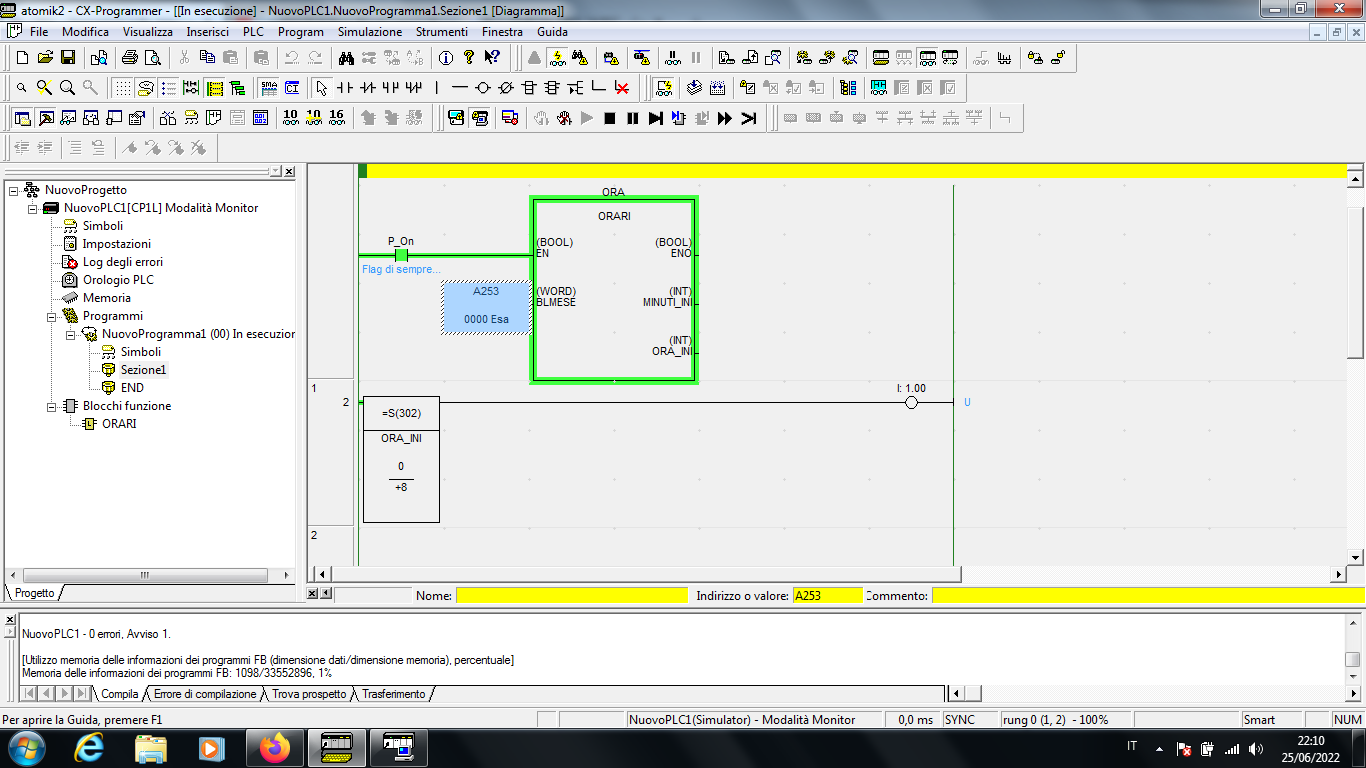The height and width of the screenshot is (768, 1366).
Task: Open Firefox from the Windows taskbar
Action: (273, 747)
